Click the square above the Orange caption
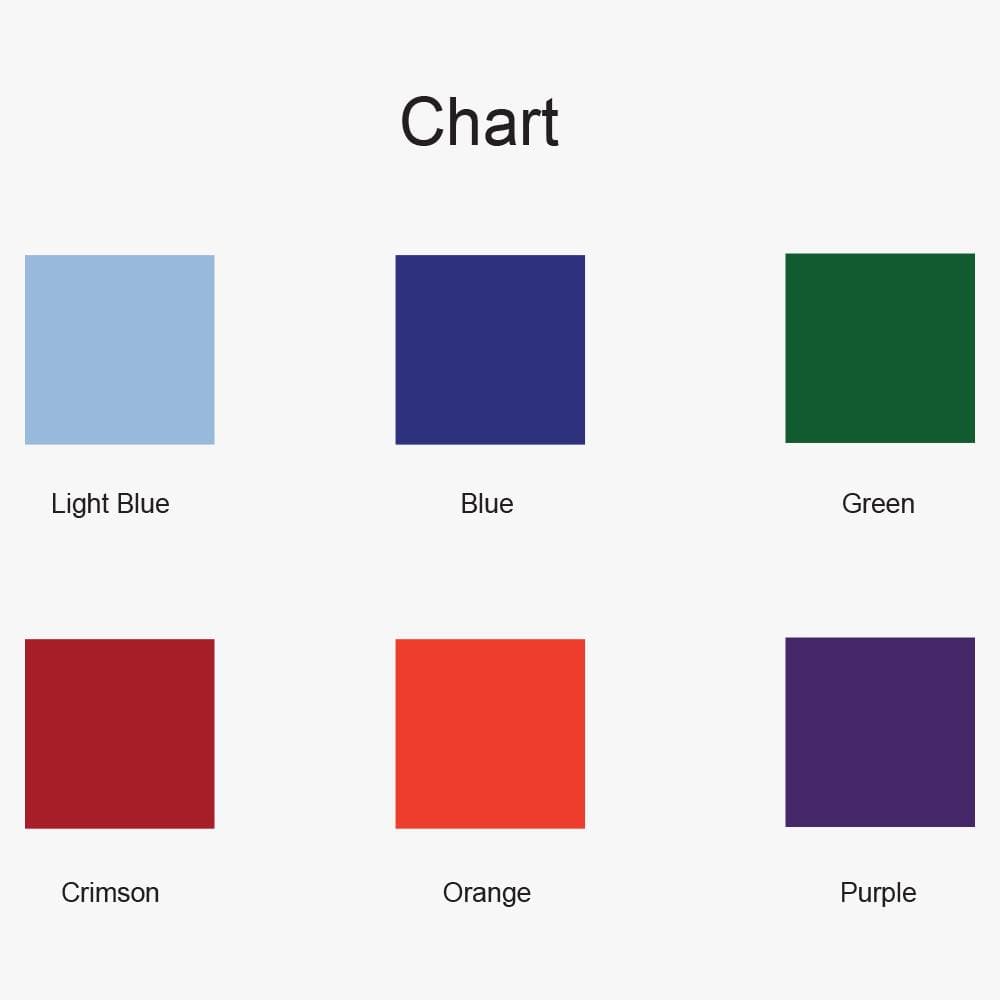1000x1000 pixels. point(490,733)
